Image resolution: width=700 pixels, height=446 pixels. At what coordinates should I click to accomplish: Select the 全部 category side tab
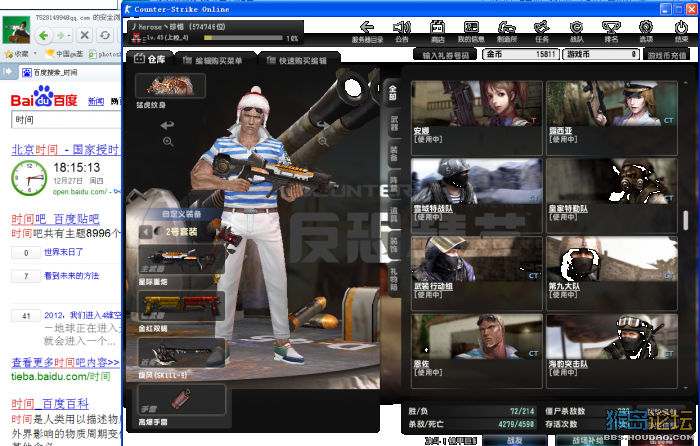coord(392,93)
